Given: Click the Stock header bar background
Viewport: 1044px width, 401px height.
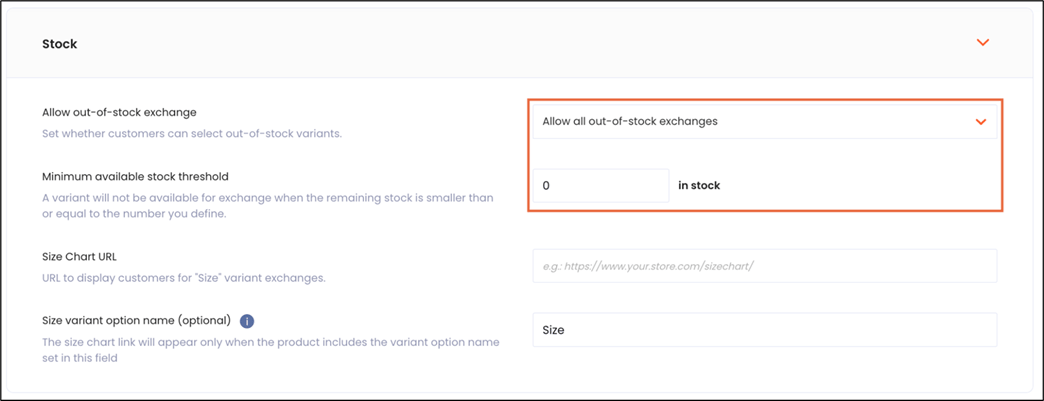Looking at the screenshot, I should point(519,44).
